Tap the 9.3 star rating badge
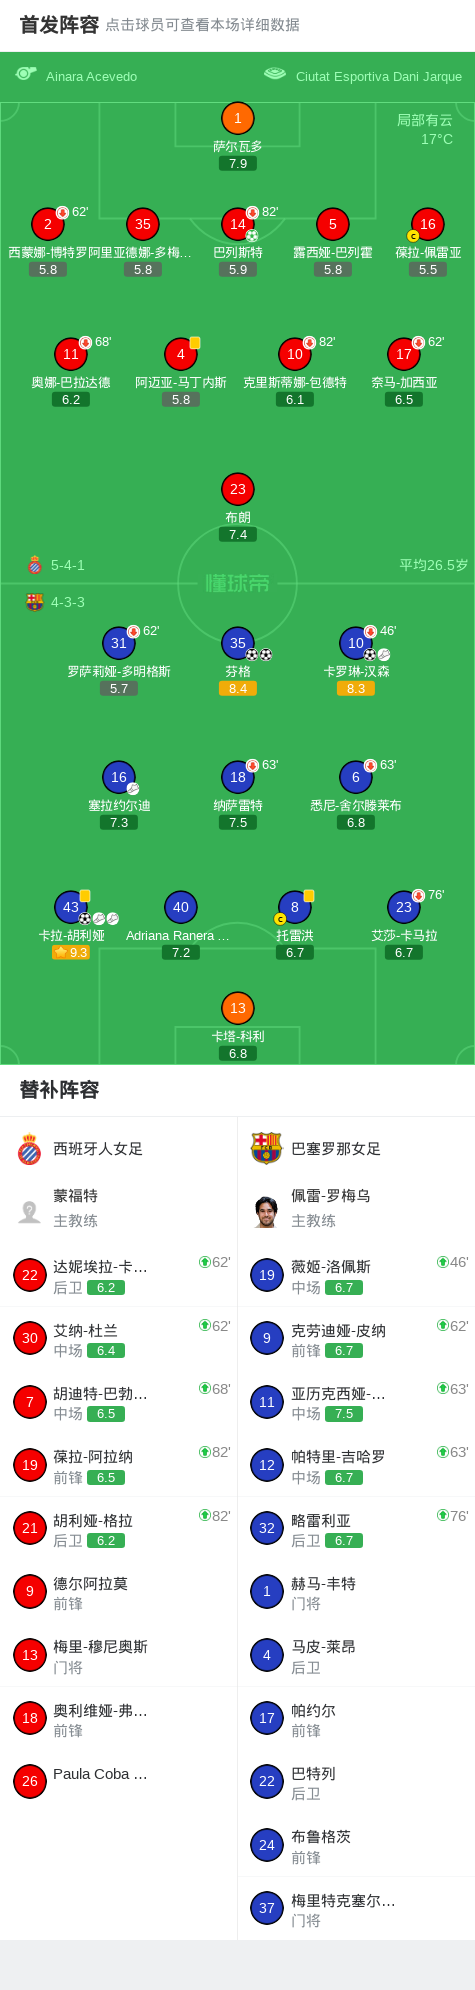This screenshot has height=1990, width=475. [71, 953]
